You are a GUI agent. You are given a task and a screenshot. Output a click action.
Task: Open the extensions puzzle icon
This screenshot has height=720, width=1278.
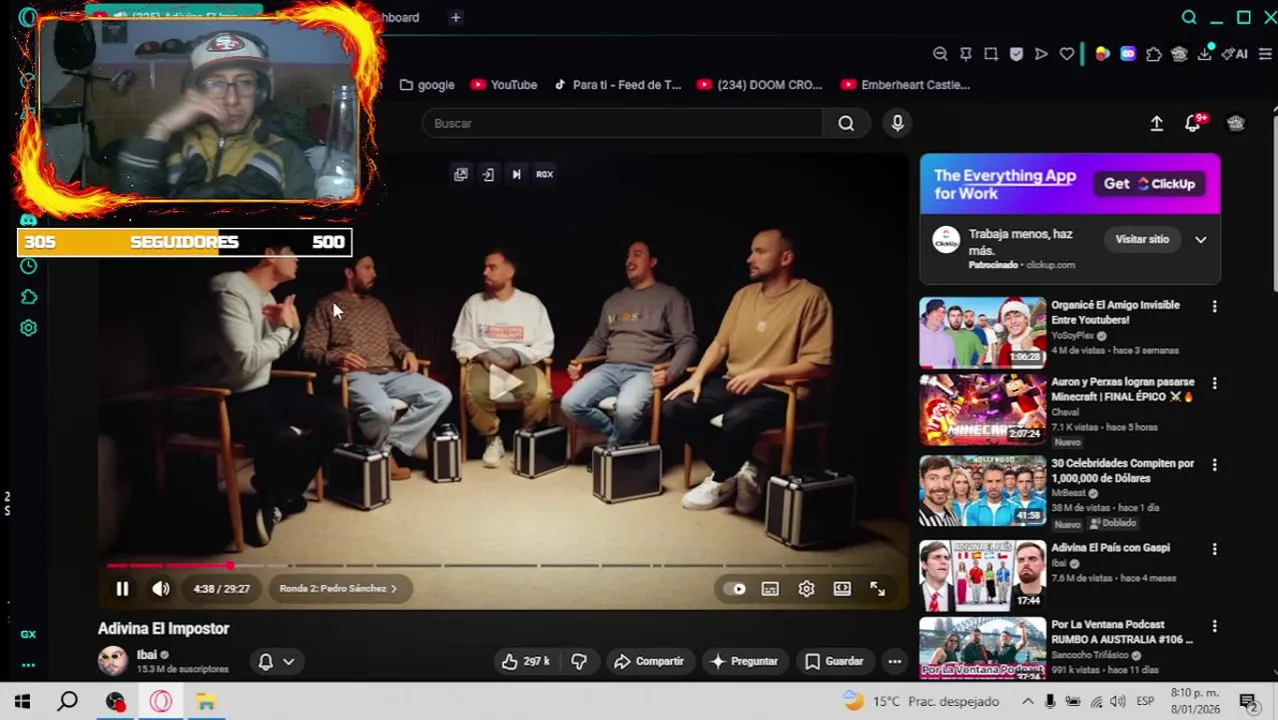1154,54
